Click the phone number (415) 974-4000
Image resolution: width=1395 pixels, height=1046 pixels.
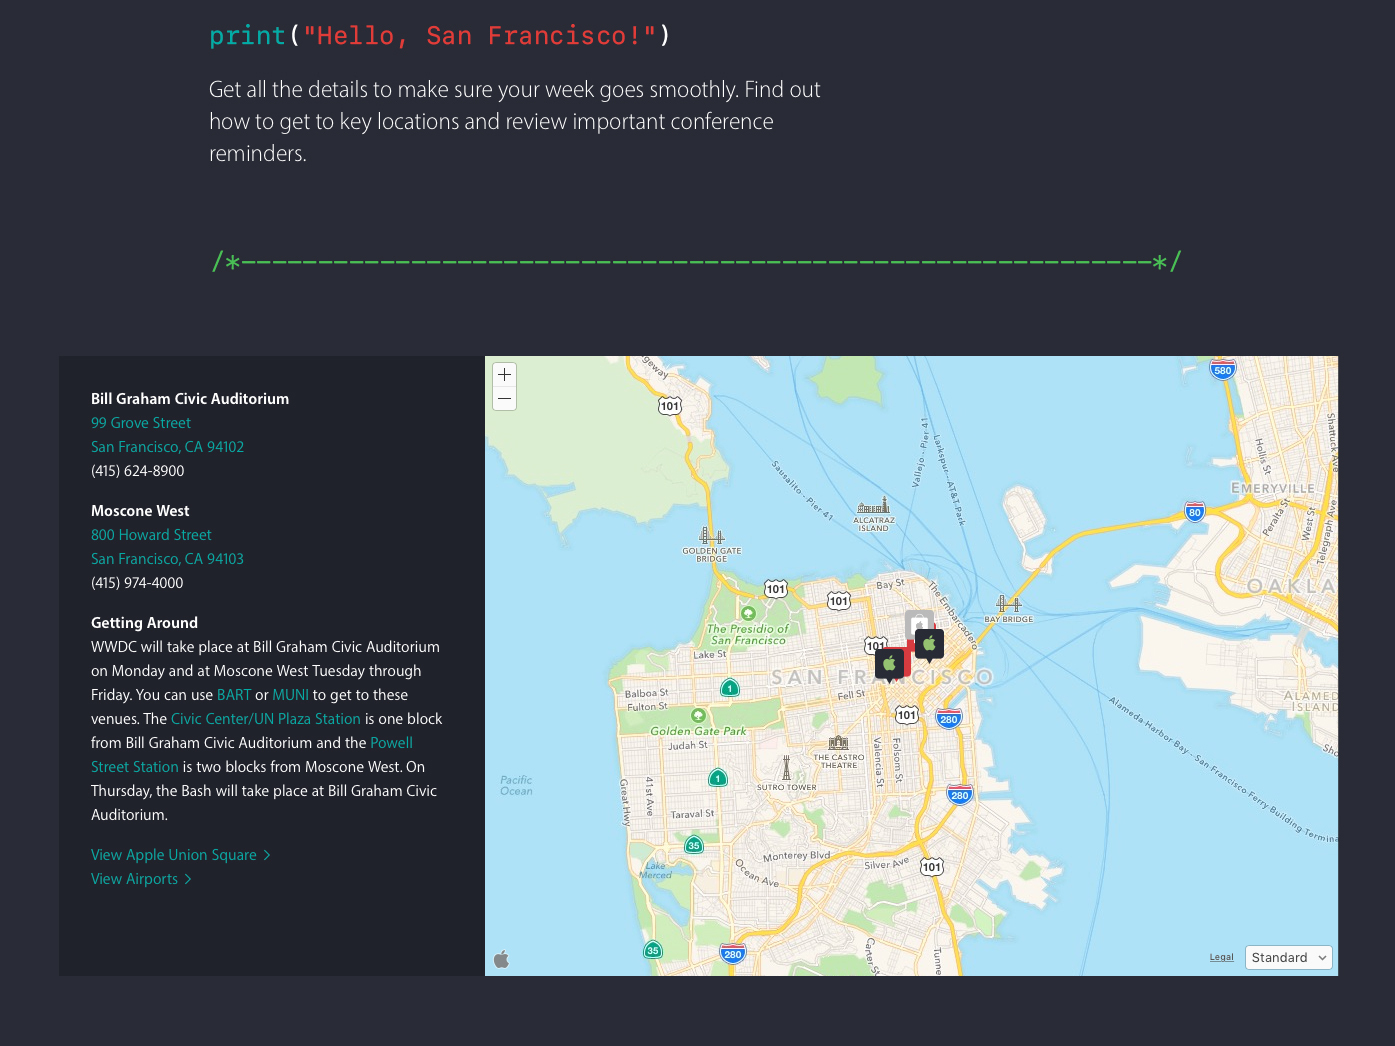(x=137, y=583)
